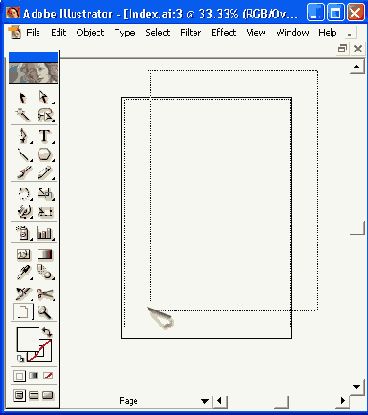Pick the Magic Wand tool

point(23,115)
